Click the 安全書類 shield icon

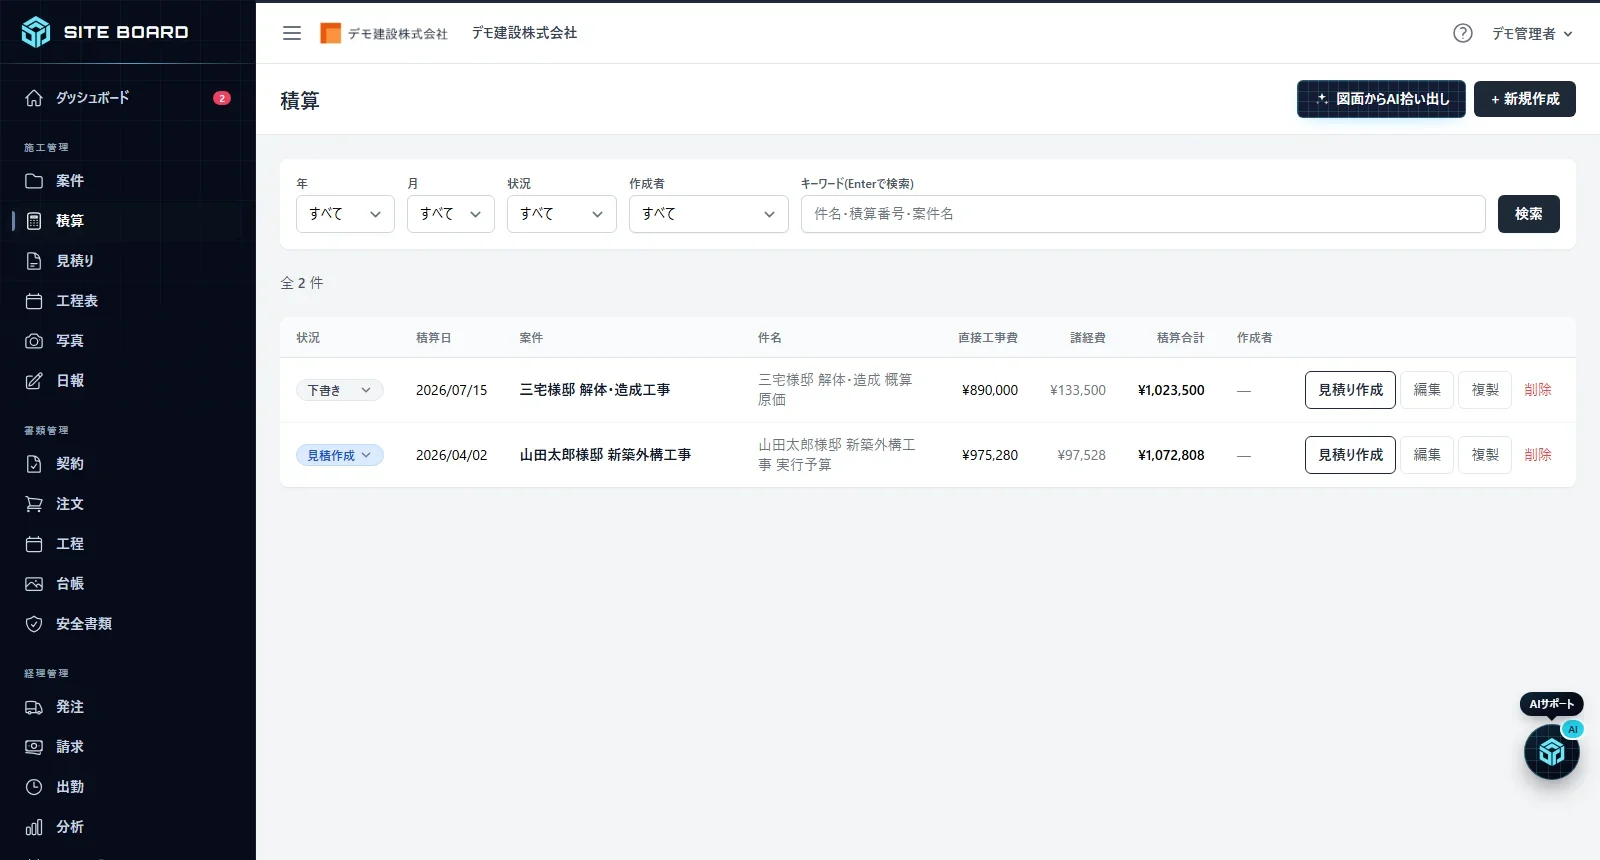pos(34,624)
